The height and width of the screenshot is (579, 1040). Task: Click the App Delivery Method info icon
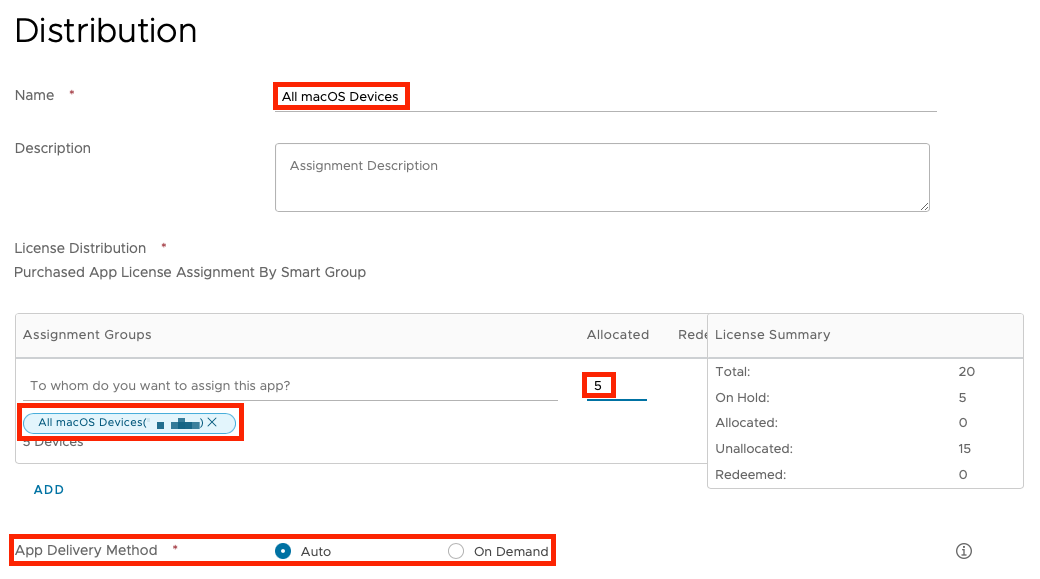[963, 550]
